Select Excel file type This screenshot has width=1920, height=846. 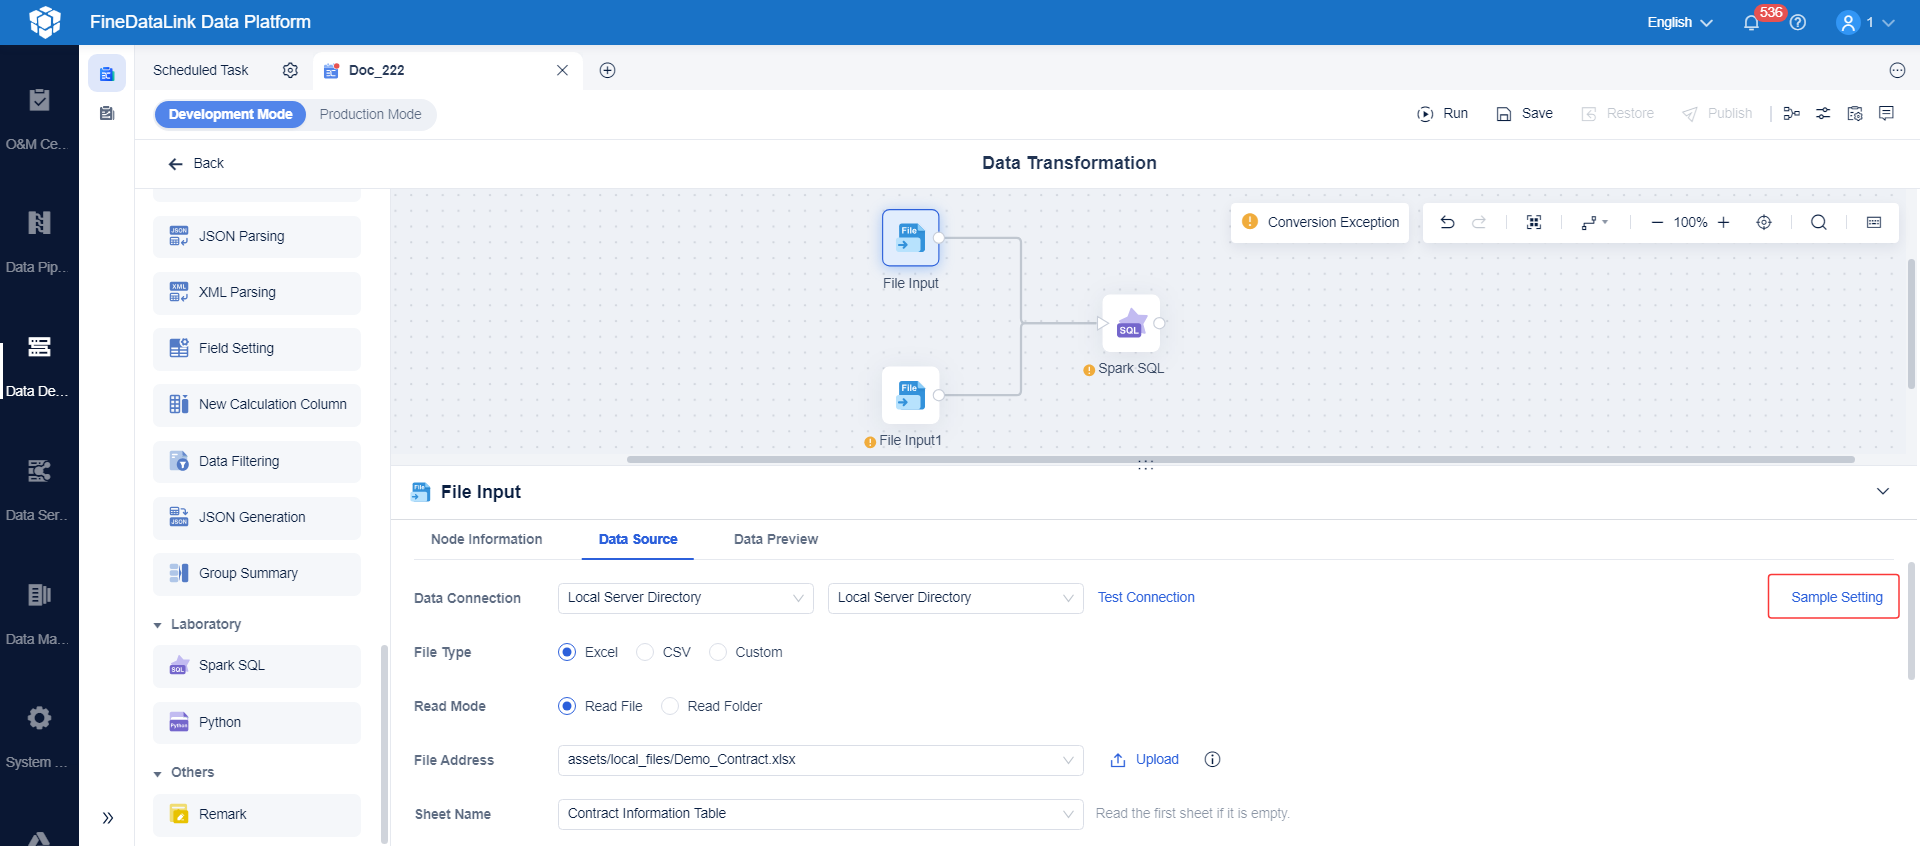coord(567,652)
